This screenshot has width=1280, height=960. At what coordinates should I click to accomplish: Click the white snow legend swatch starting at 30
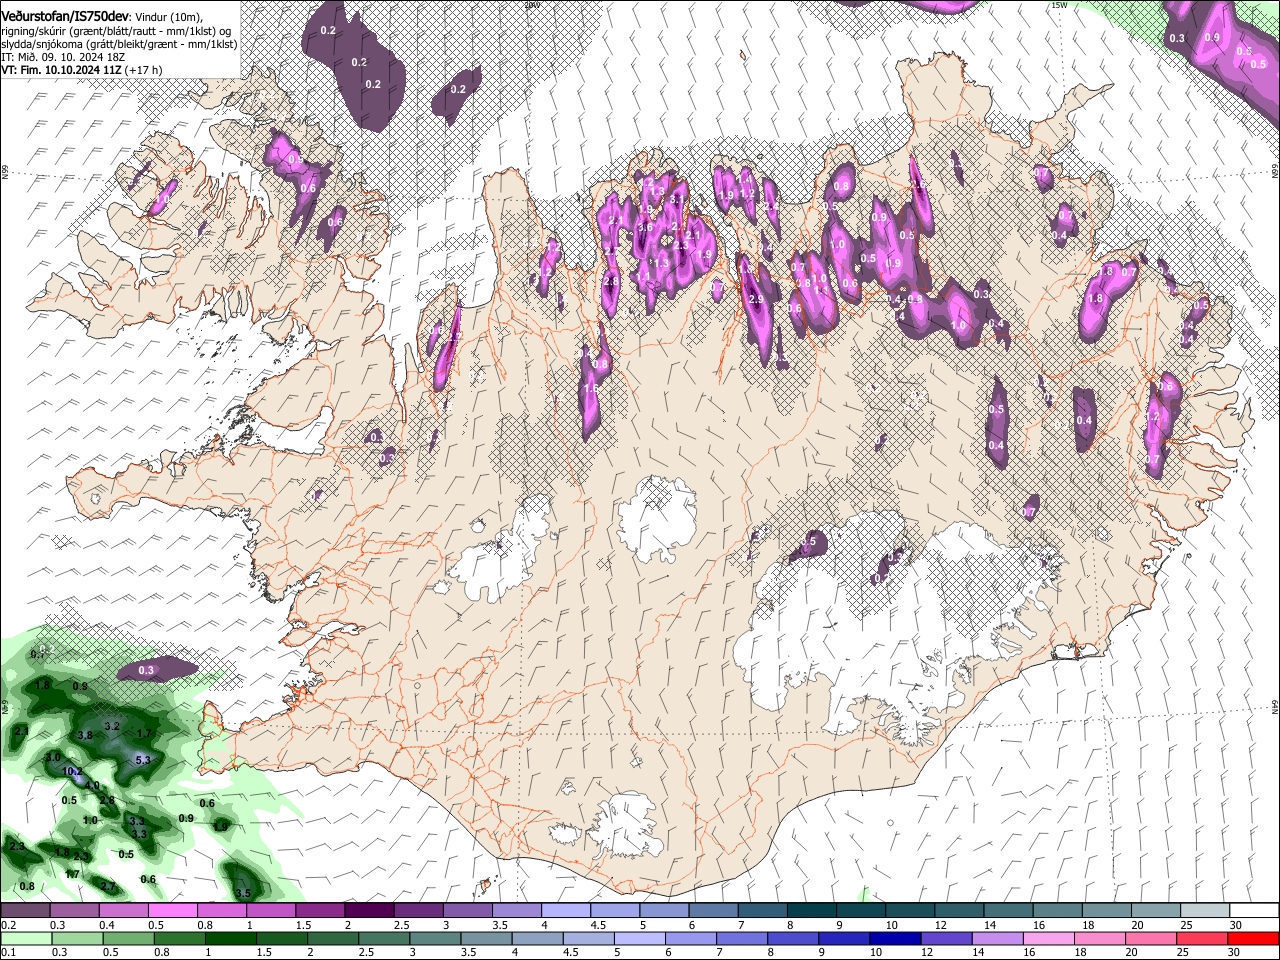1253,911
